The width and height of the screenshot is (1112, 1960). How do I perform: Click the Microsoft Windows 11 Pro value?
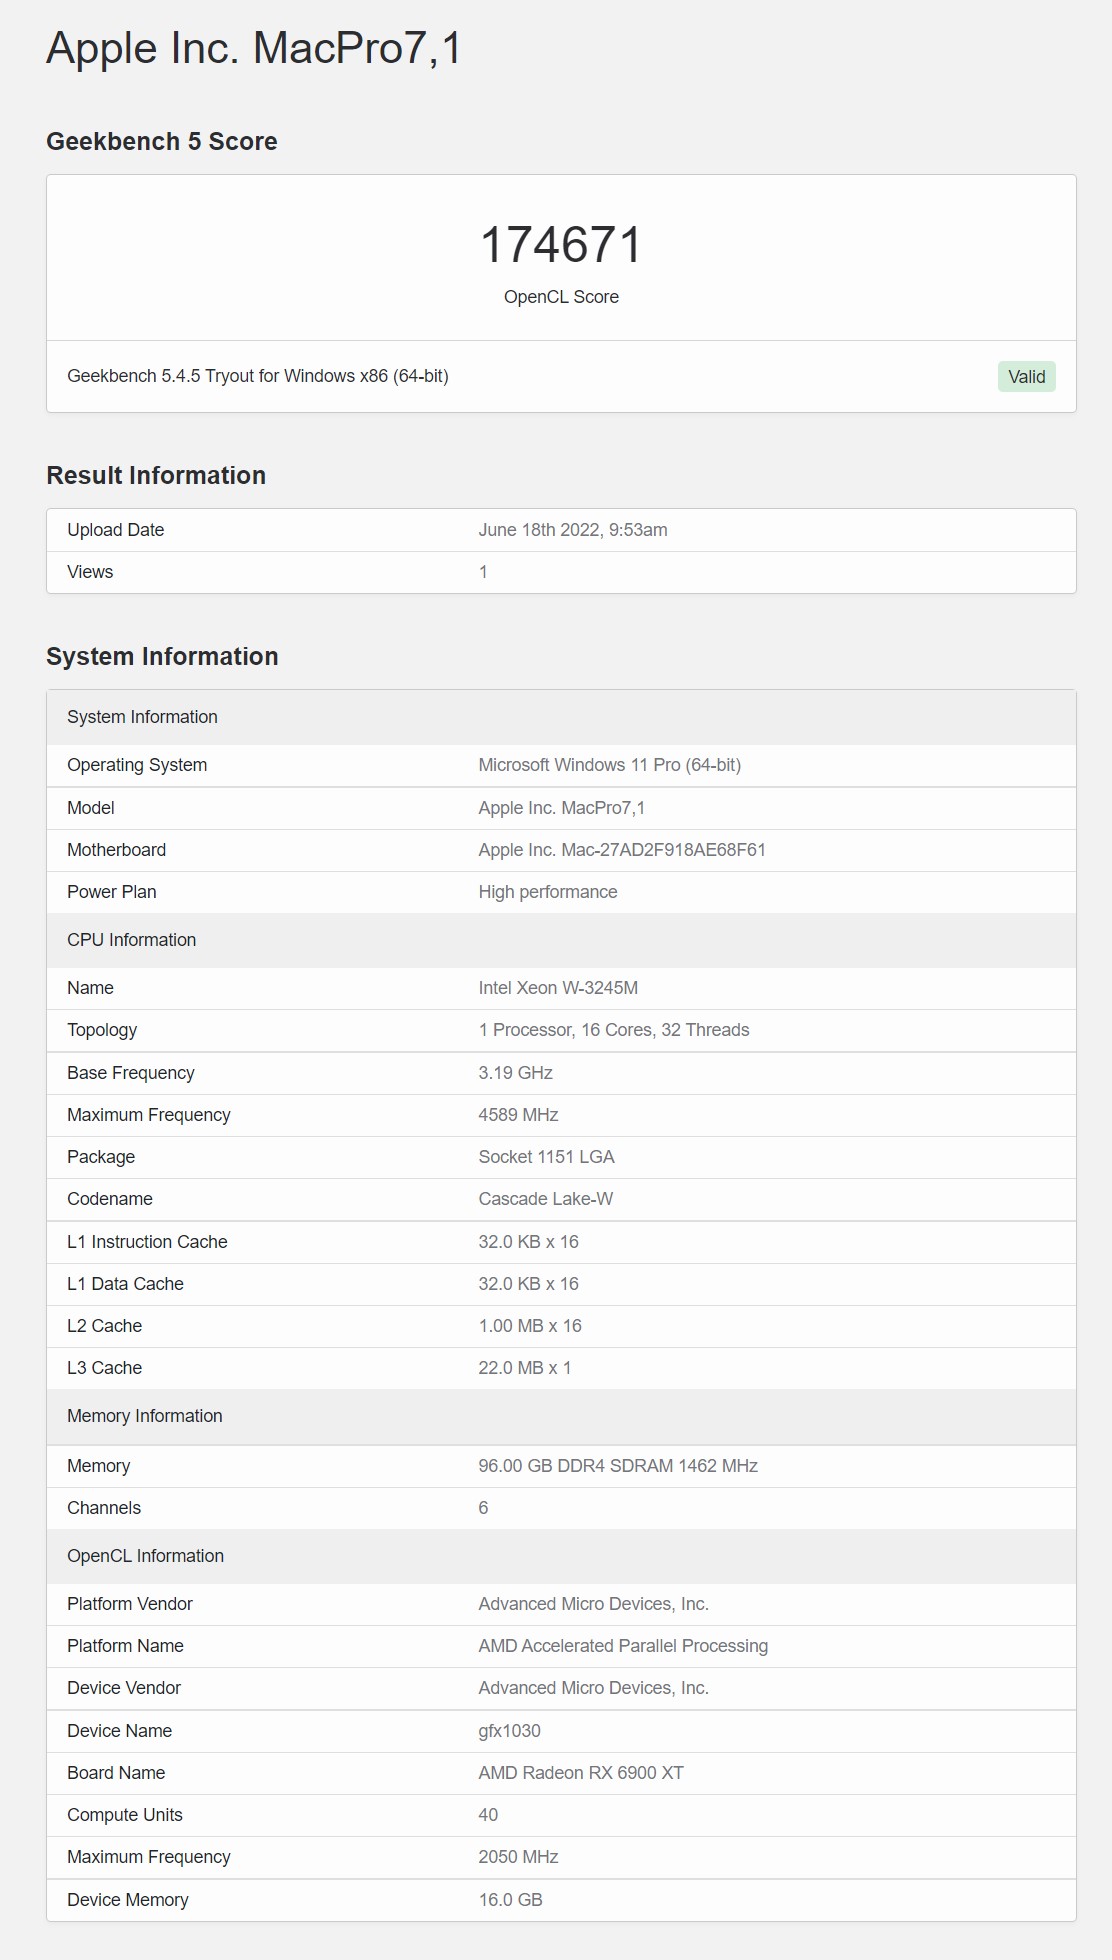610,765
